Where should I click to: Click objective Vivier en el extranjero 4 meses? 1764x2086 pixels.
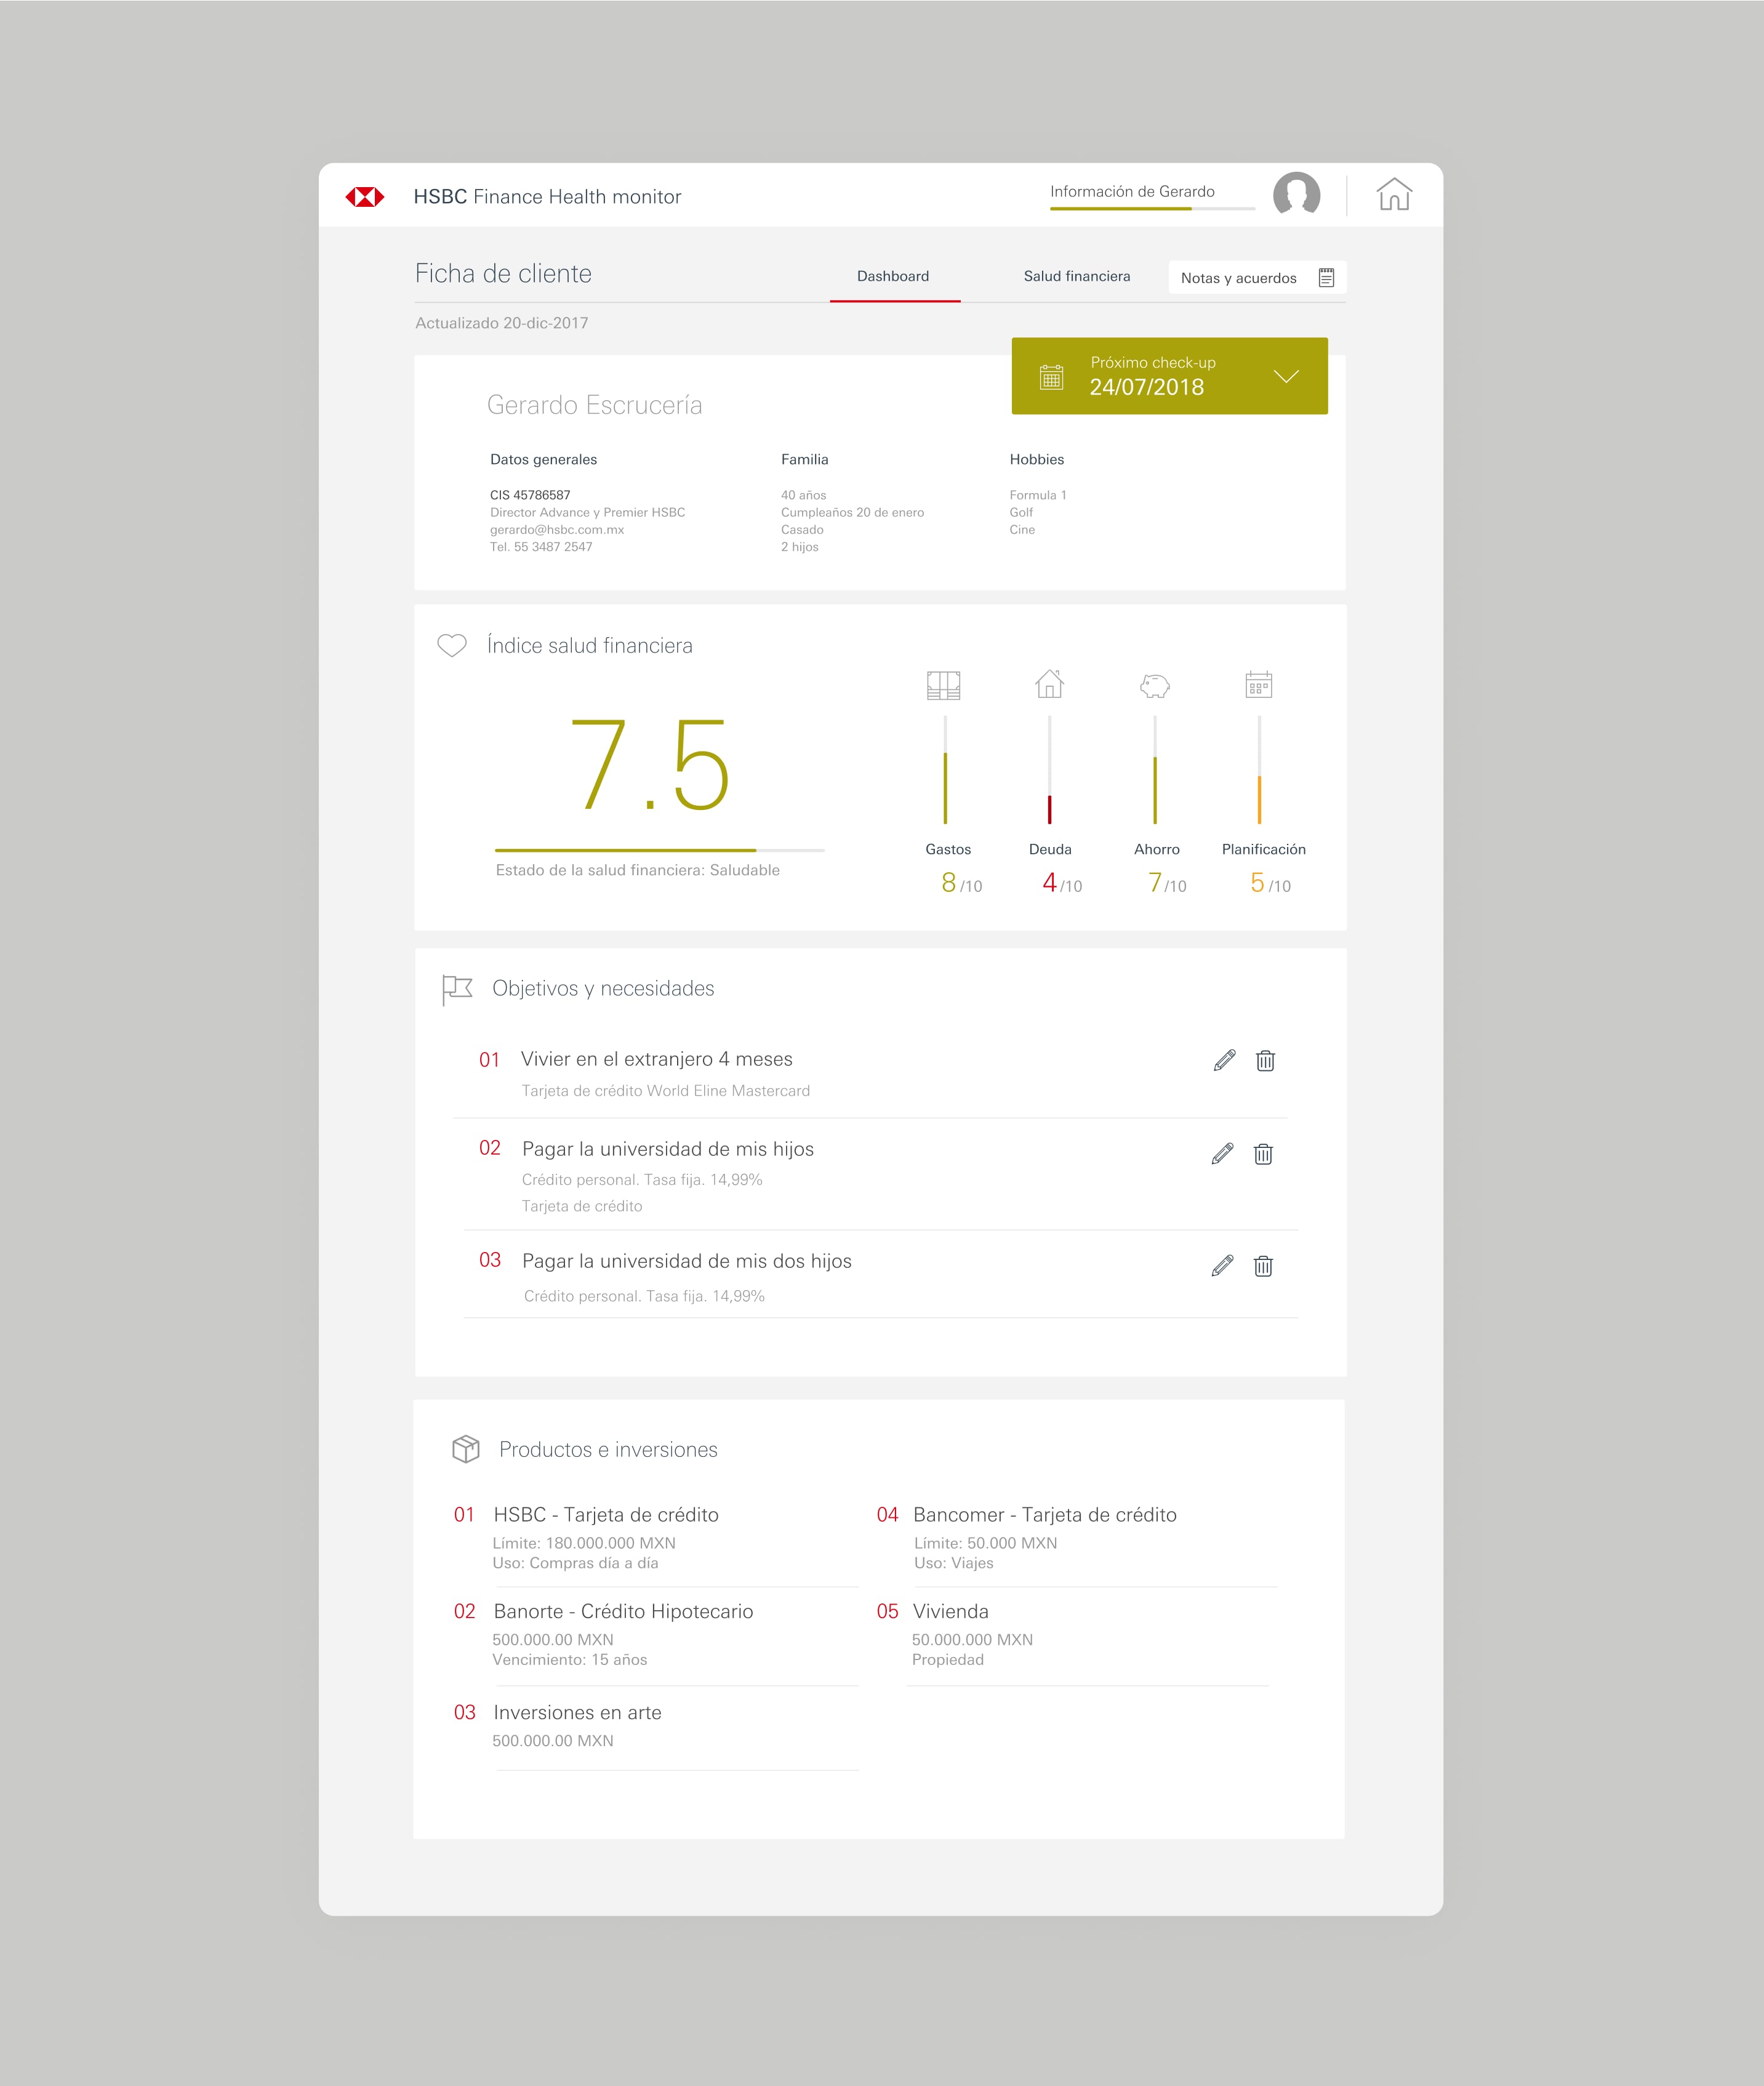click(x=656, y=1059)
